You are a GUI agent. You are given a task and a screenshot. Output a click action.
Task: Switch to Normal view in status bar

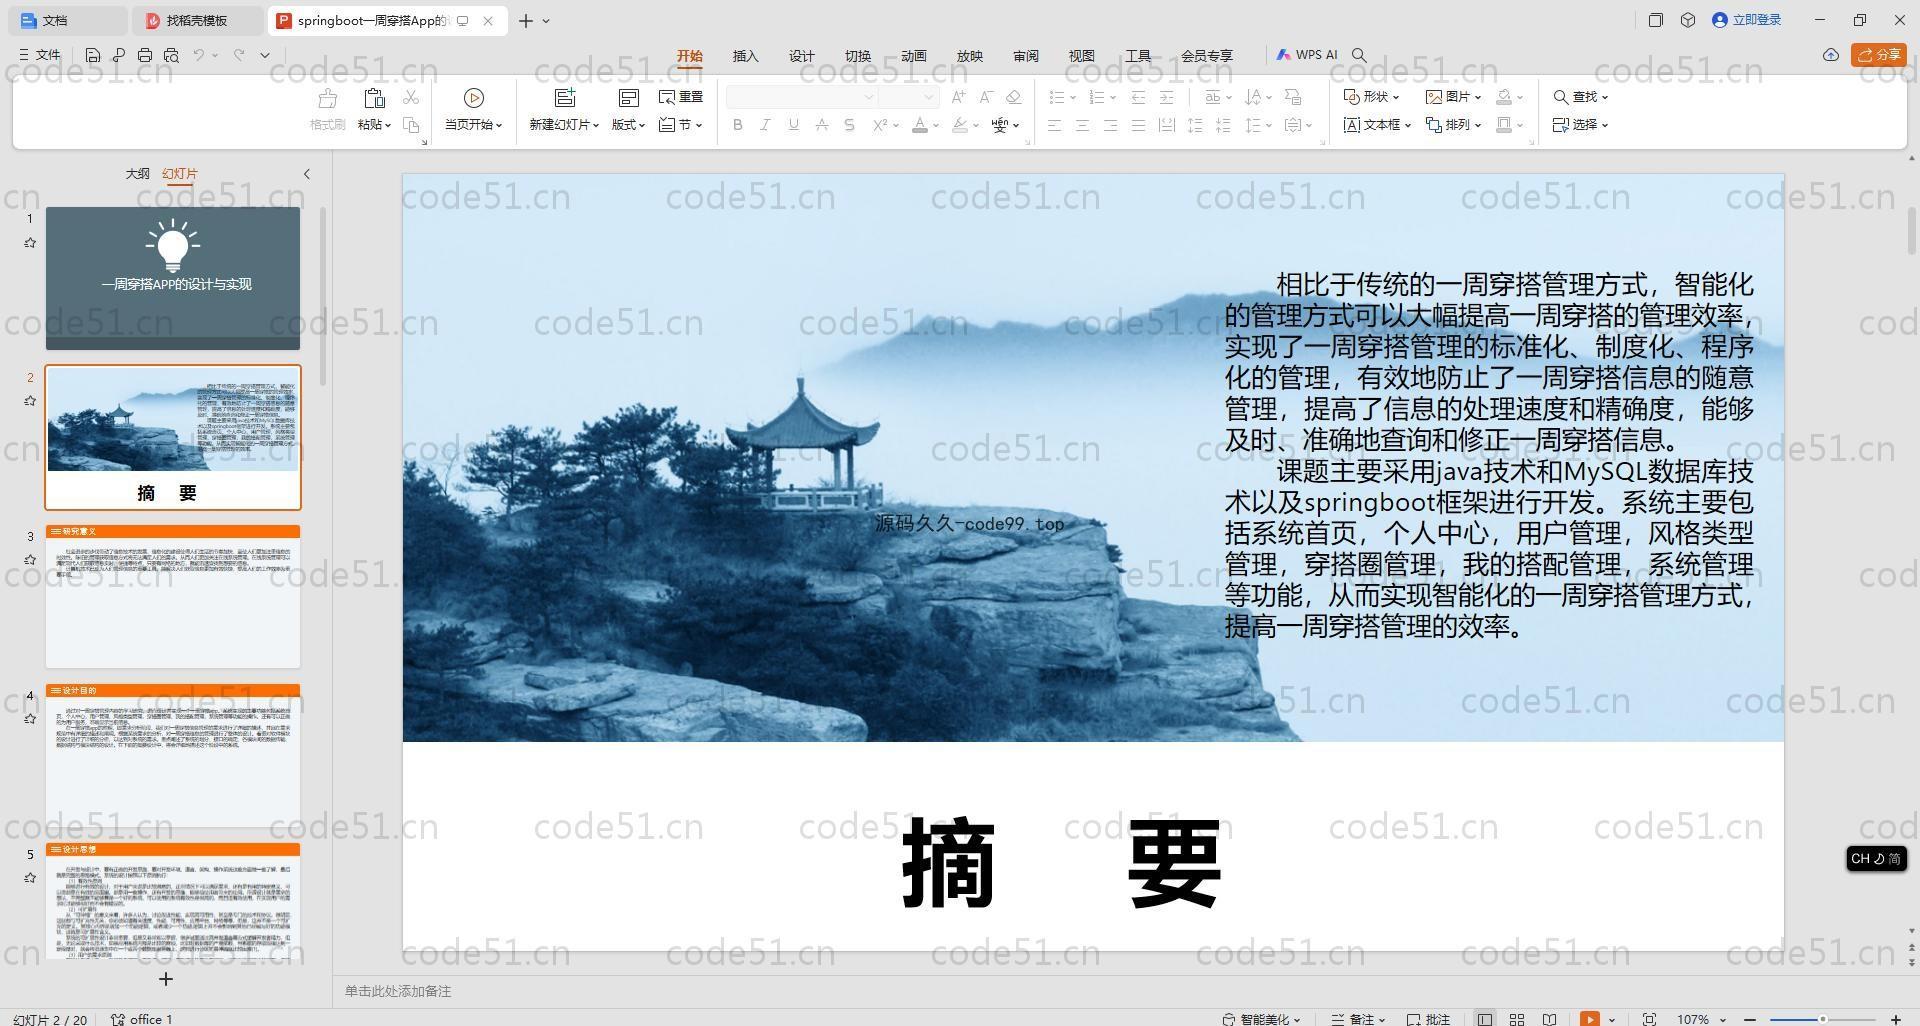point(1485,1019)
